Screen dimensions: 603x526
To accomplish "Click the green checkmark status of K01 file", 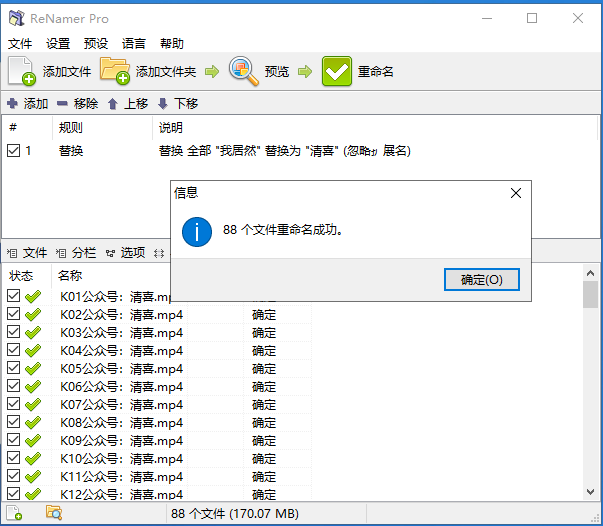I will (33, 296).
